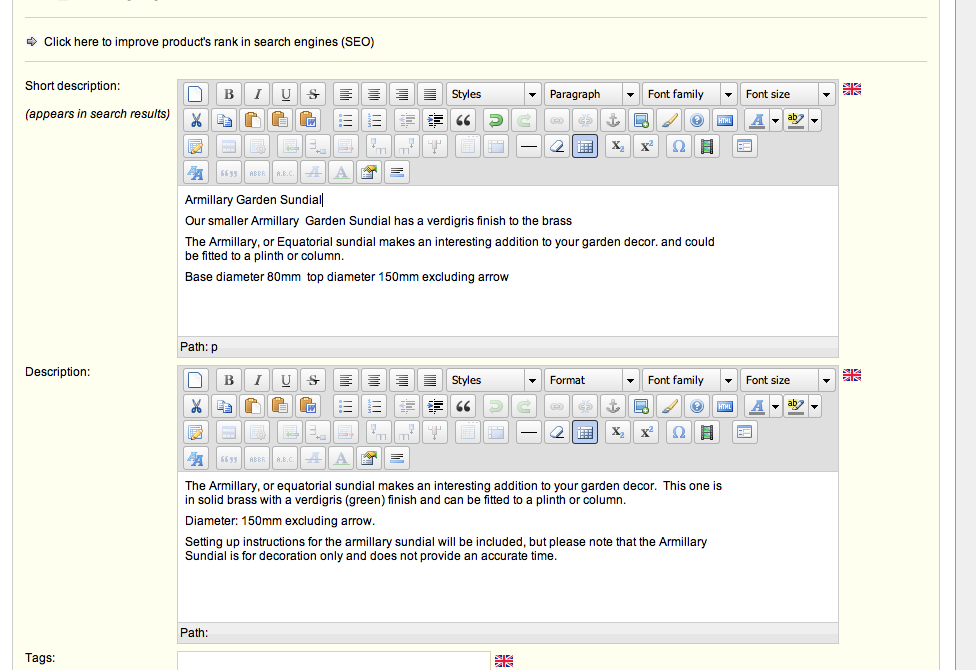Image resolution: width=976 pixels, height=670 pixels.
Task: Open text color arrow in Description editor
Action: 776,406
